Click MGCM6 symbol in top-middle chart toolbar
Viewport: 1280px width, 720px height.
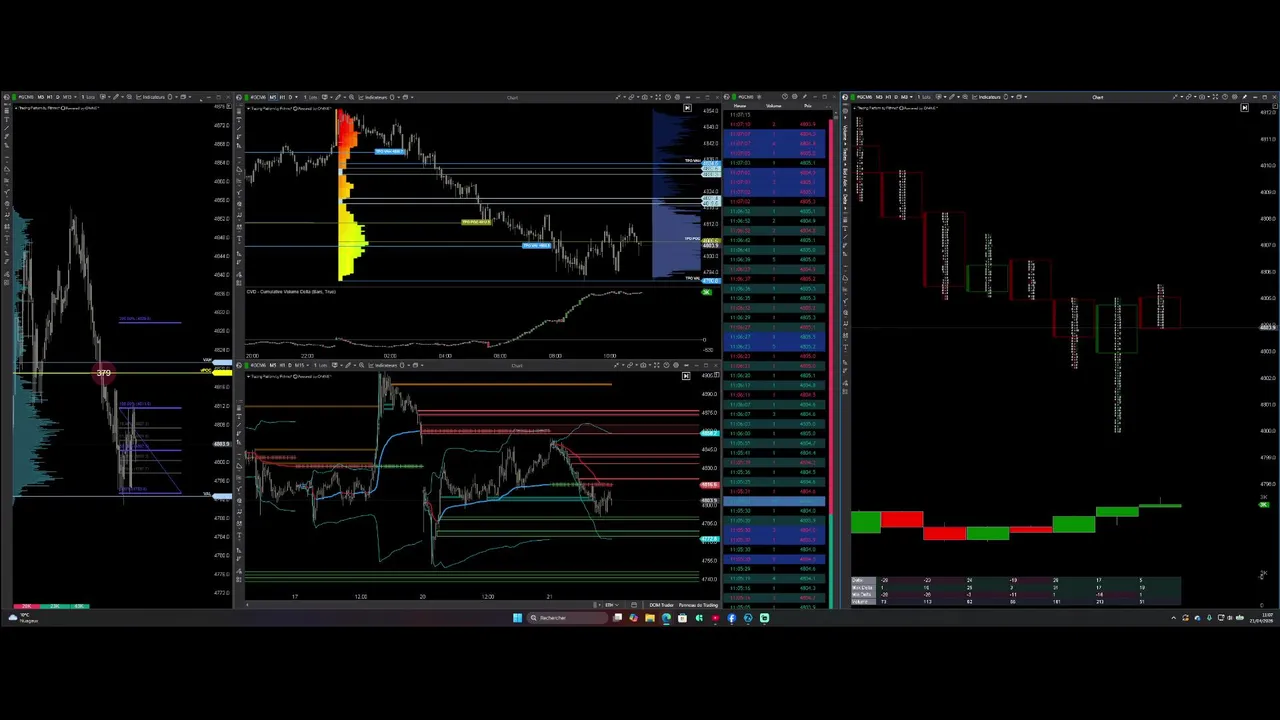[x=258, y=97]
